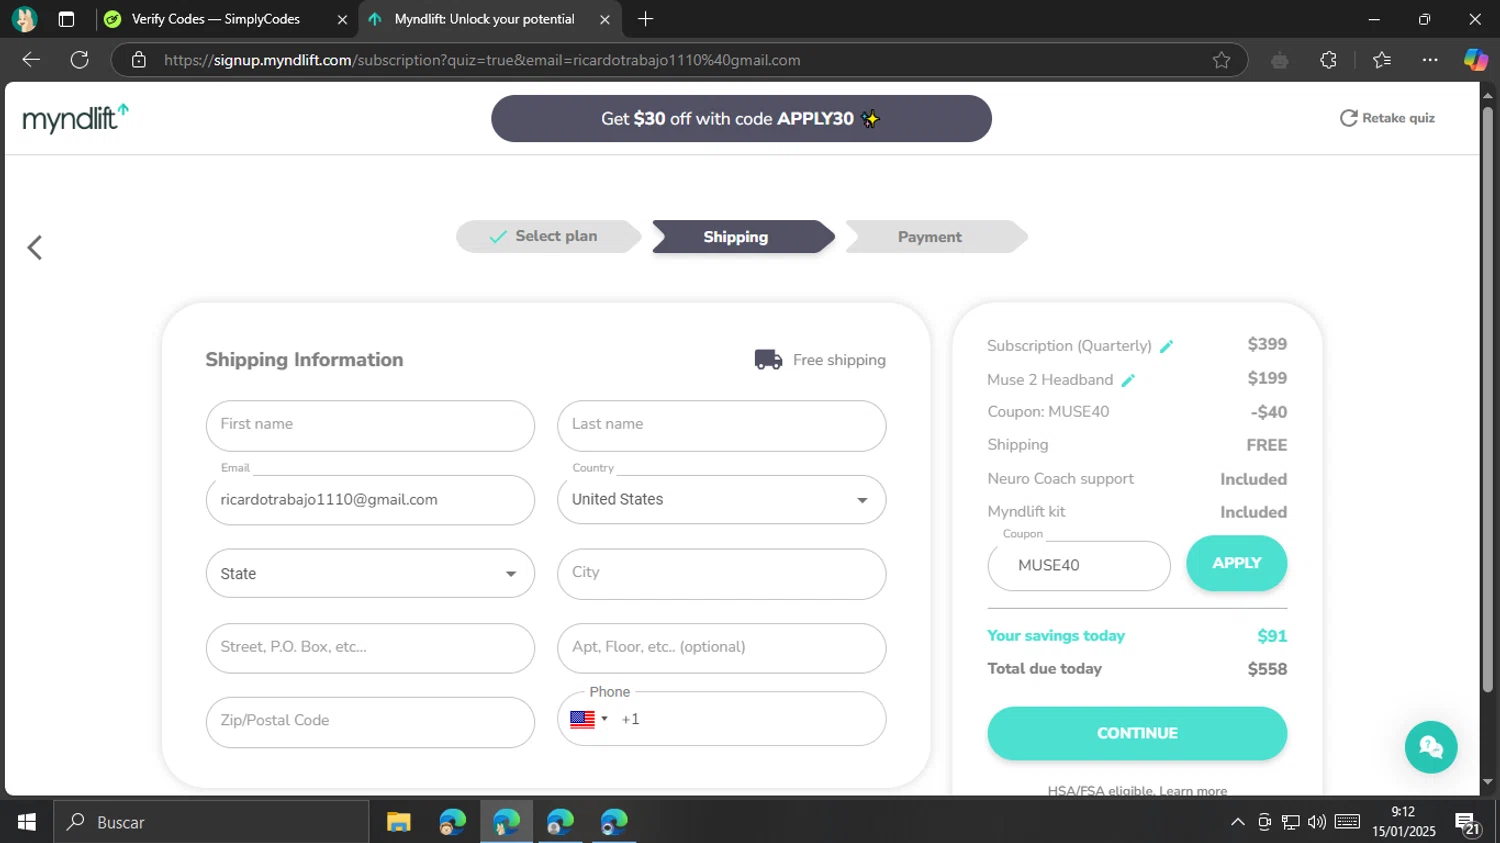
Task: Open a new tab with plus
Action: (645, 19)
